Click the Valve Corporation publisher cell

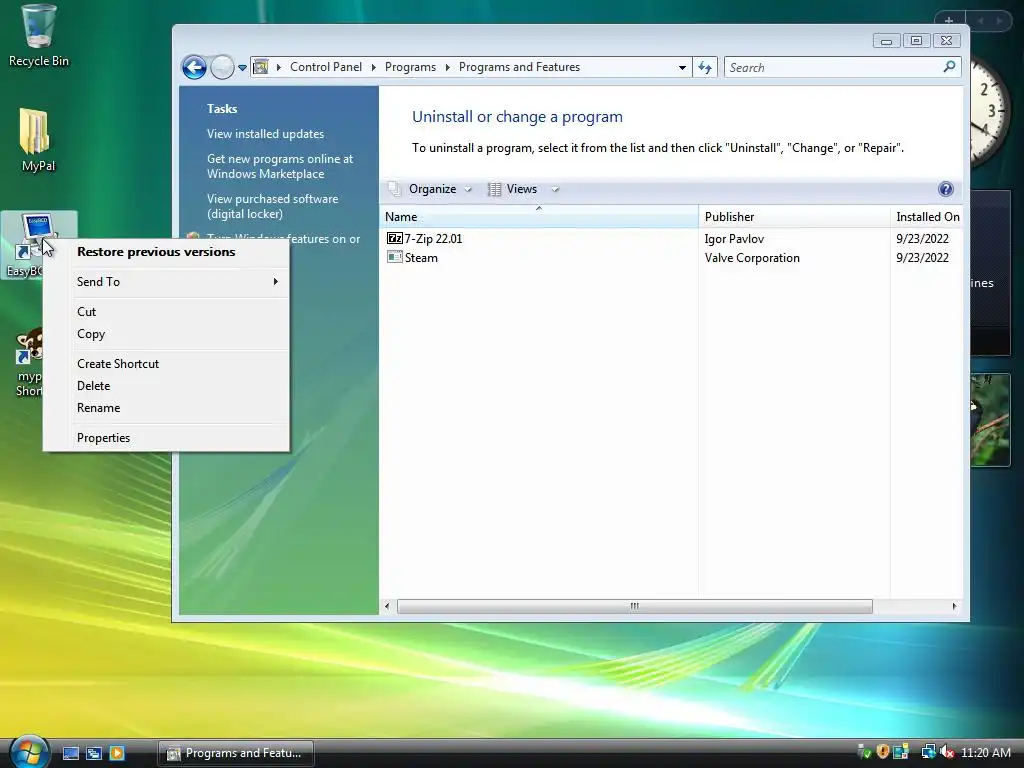click(x=752, y=258)
